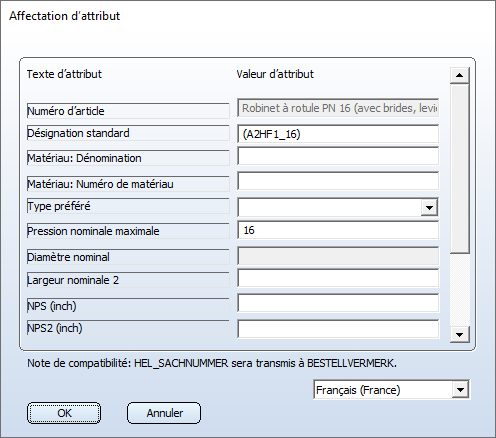Image resolution: width=496 pixels, height=438 pixels.
Task: Click the Annuler button
Action: [164, 413]
